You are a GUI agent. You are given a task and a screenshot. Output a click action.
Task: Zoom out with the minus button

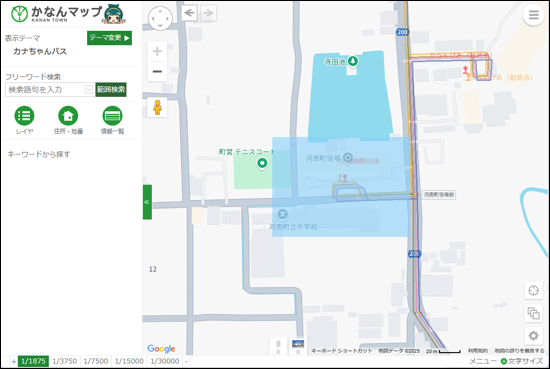(x=157, y=72)
